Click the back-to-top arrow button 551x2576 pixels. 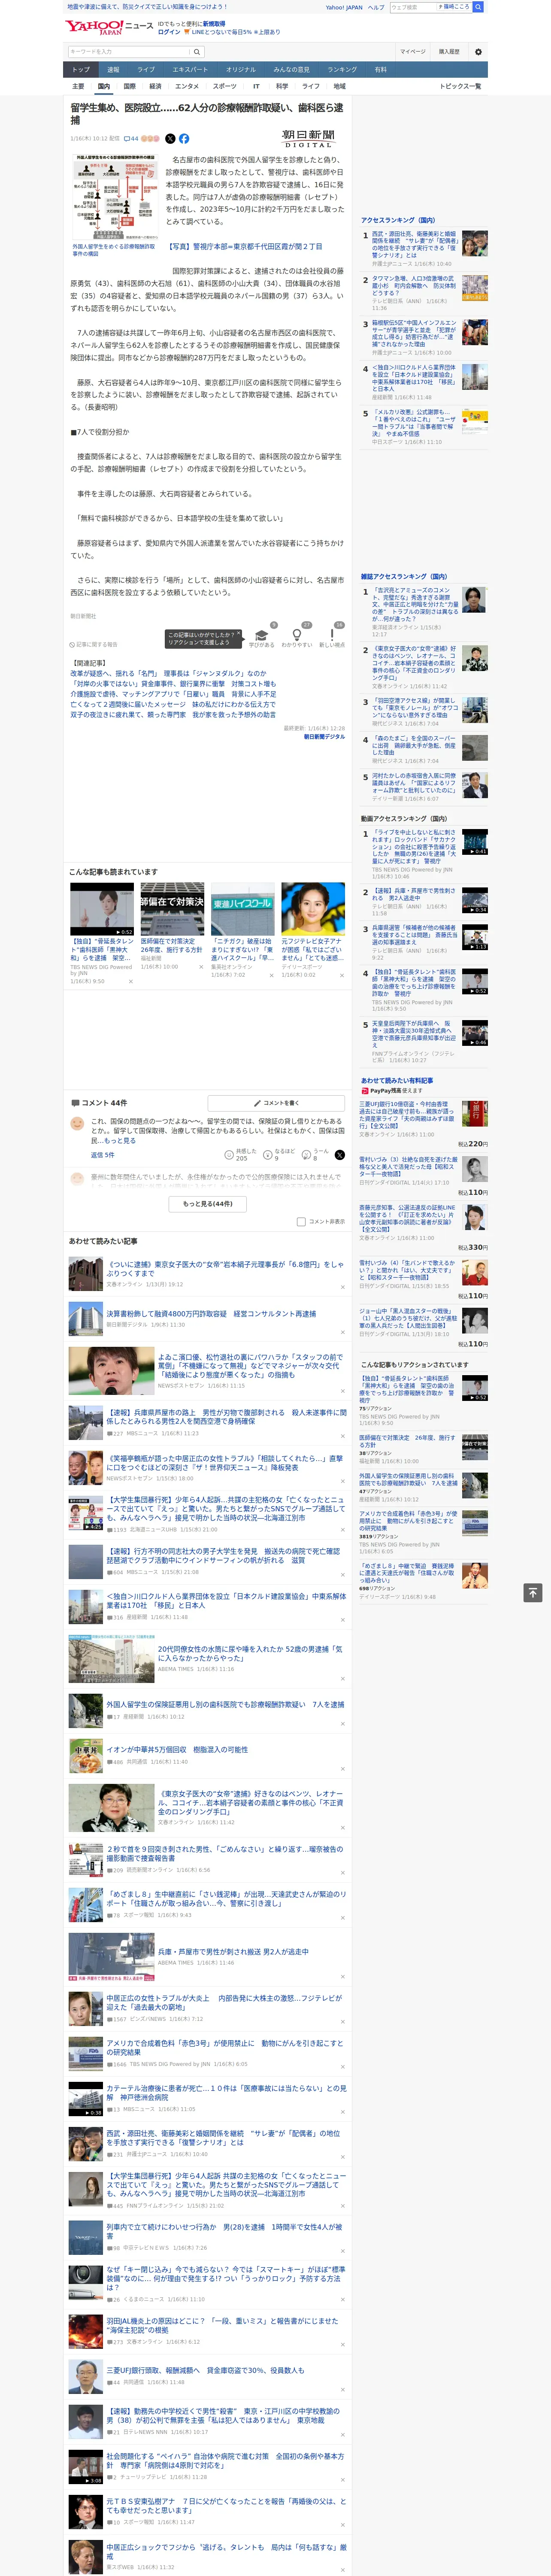533,1592
